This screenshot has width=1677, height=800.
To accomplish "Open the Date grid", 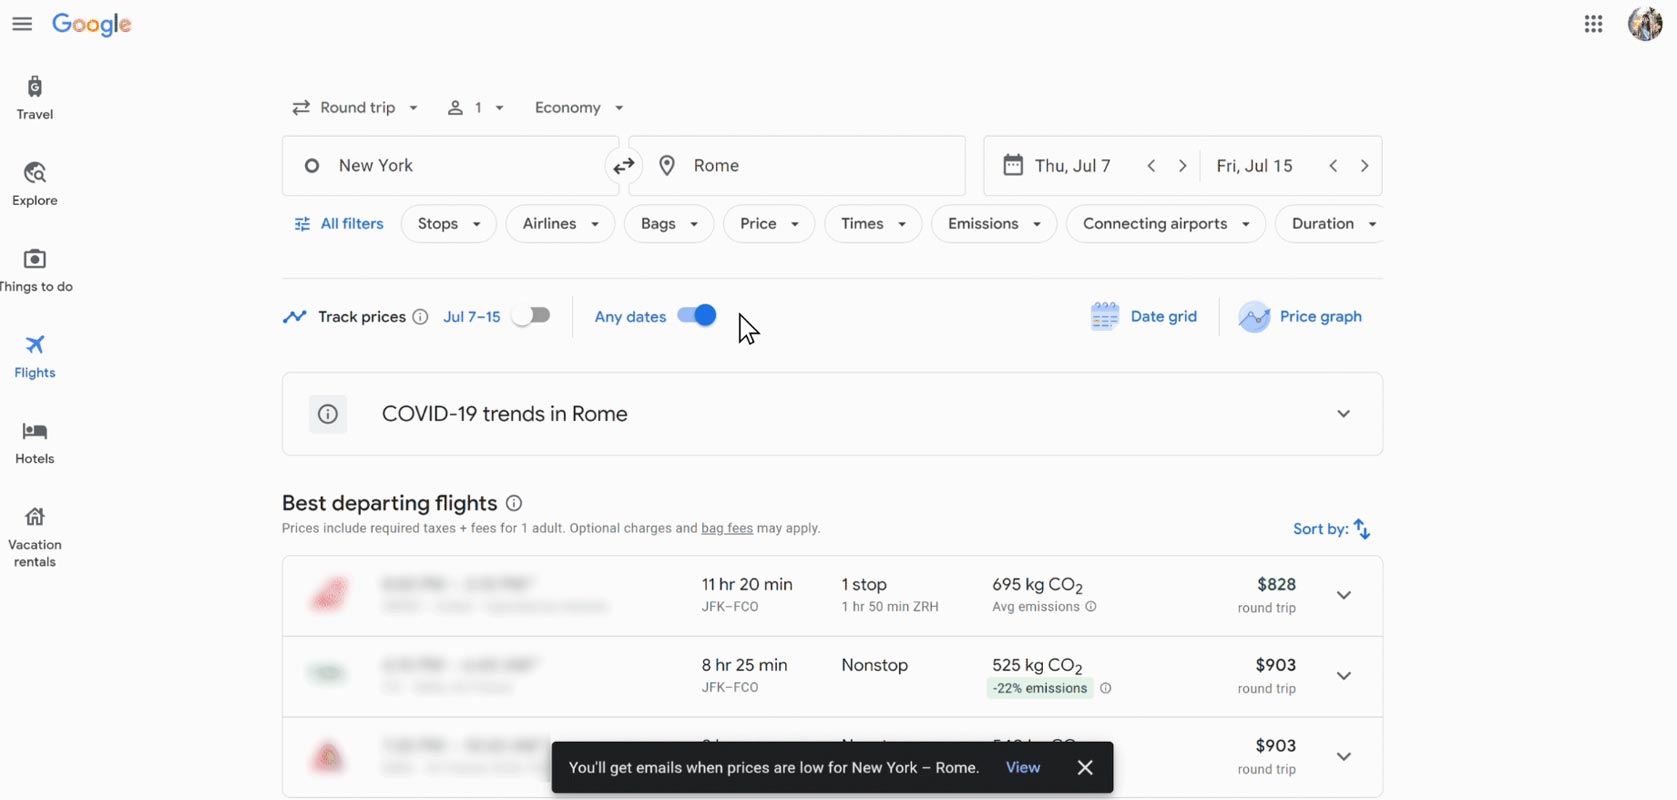I will pyautogui.click(x=1144, y=317).
